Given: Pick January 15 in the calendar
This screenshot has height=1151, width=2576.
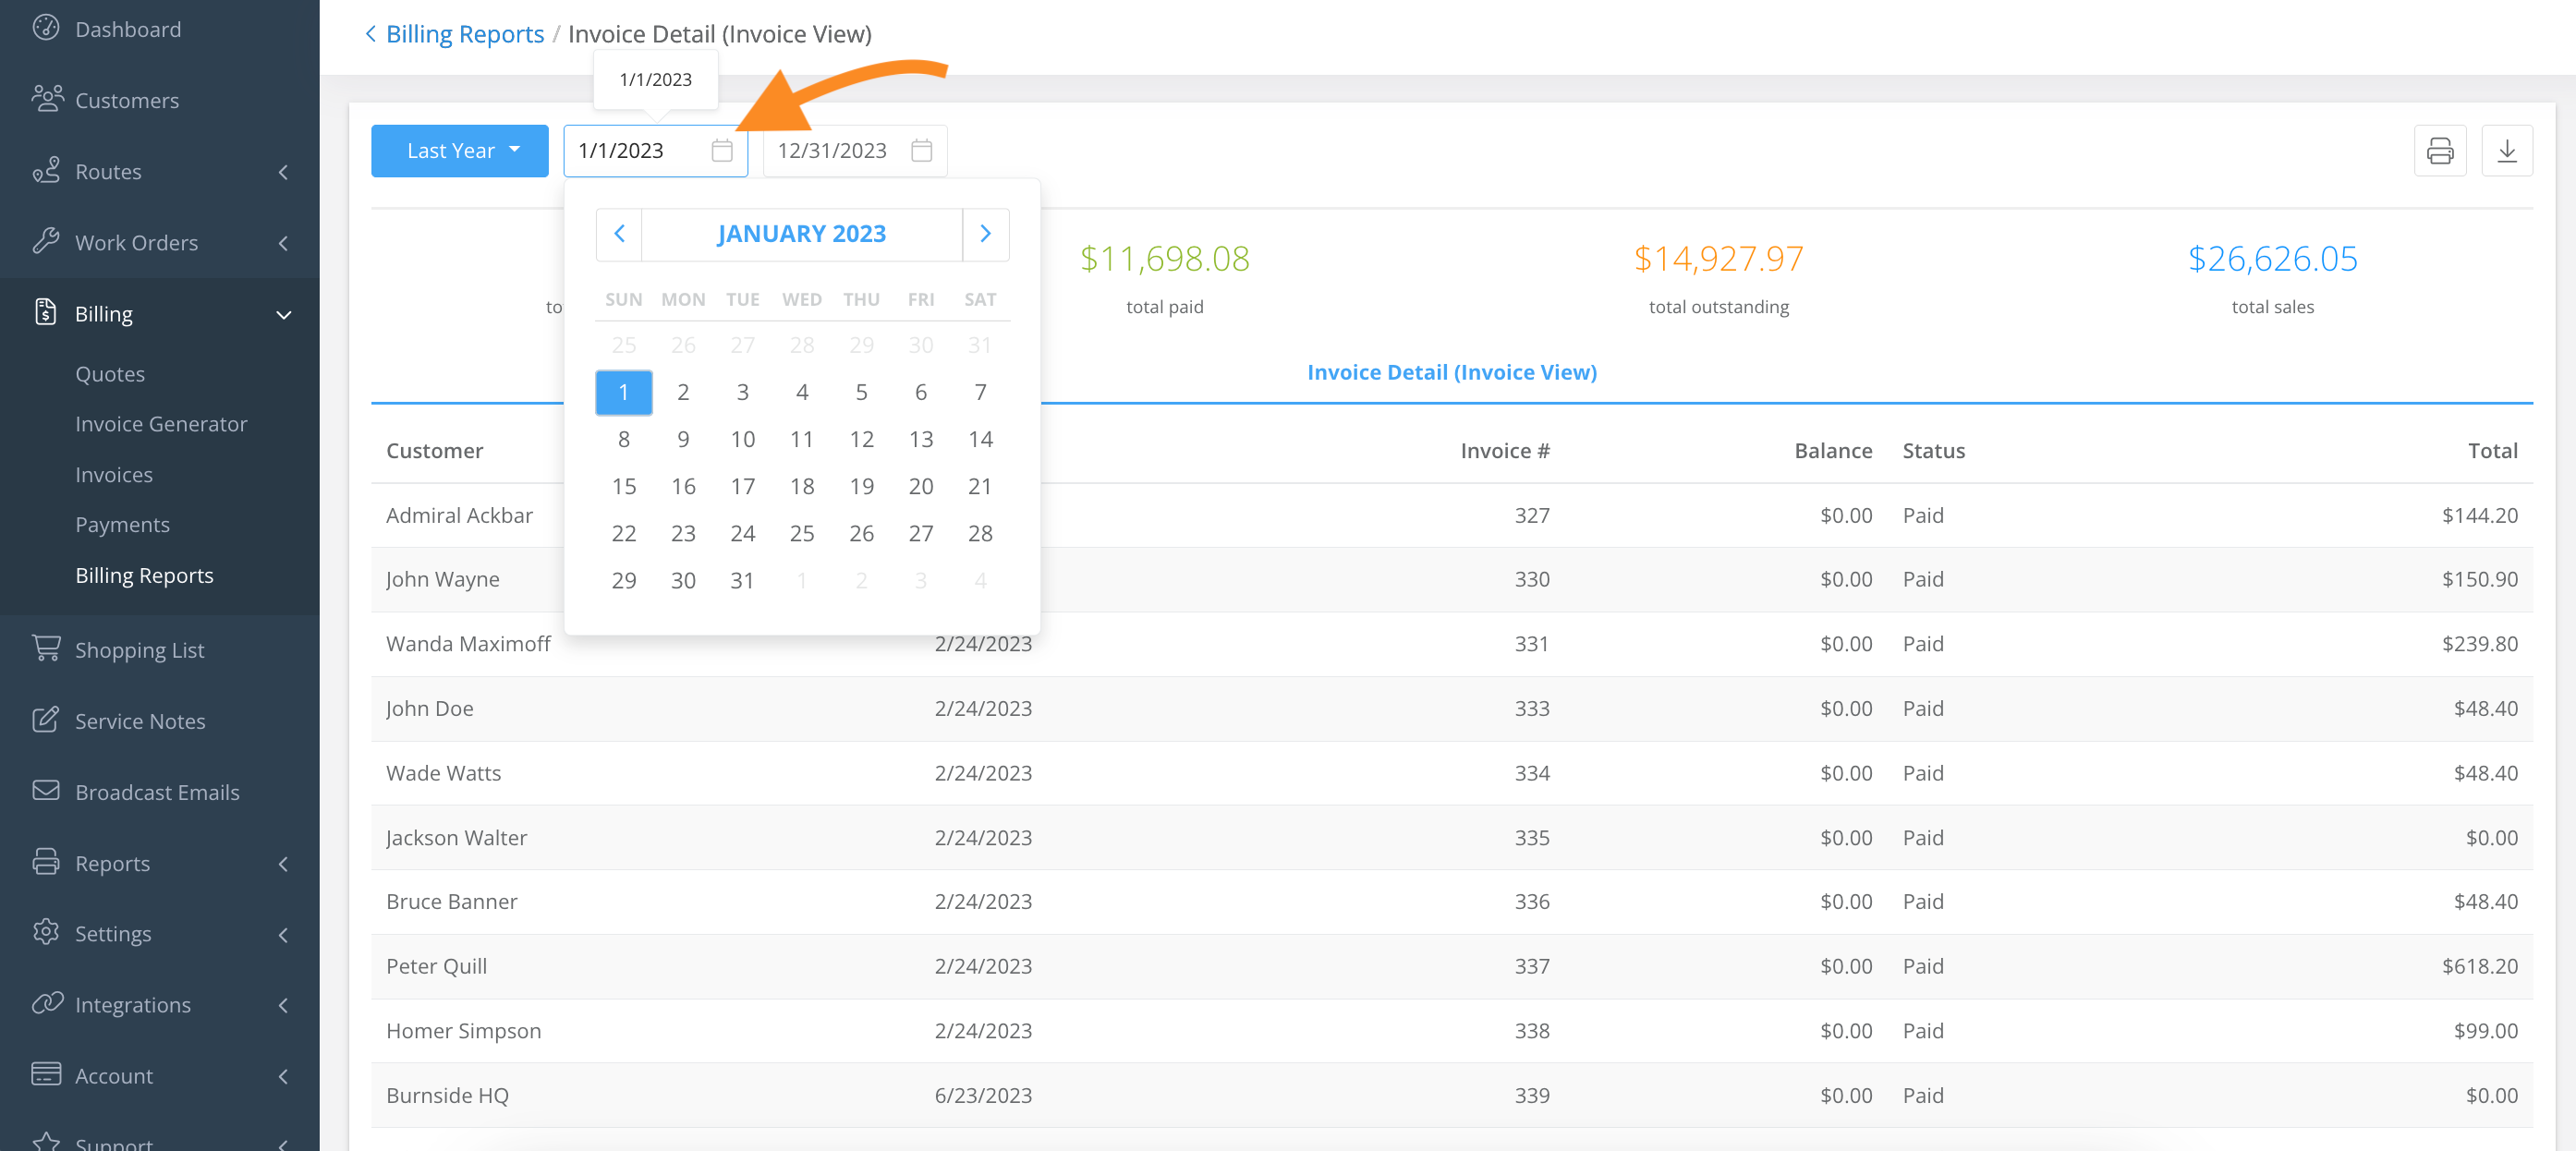Looking at the screenshot, I should click(x=624, y=486).
